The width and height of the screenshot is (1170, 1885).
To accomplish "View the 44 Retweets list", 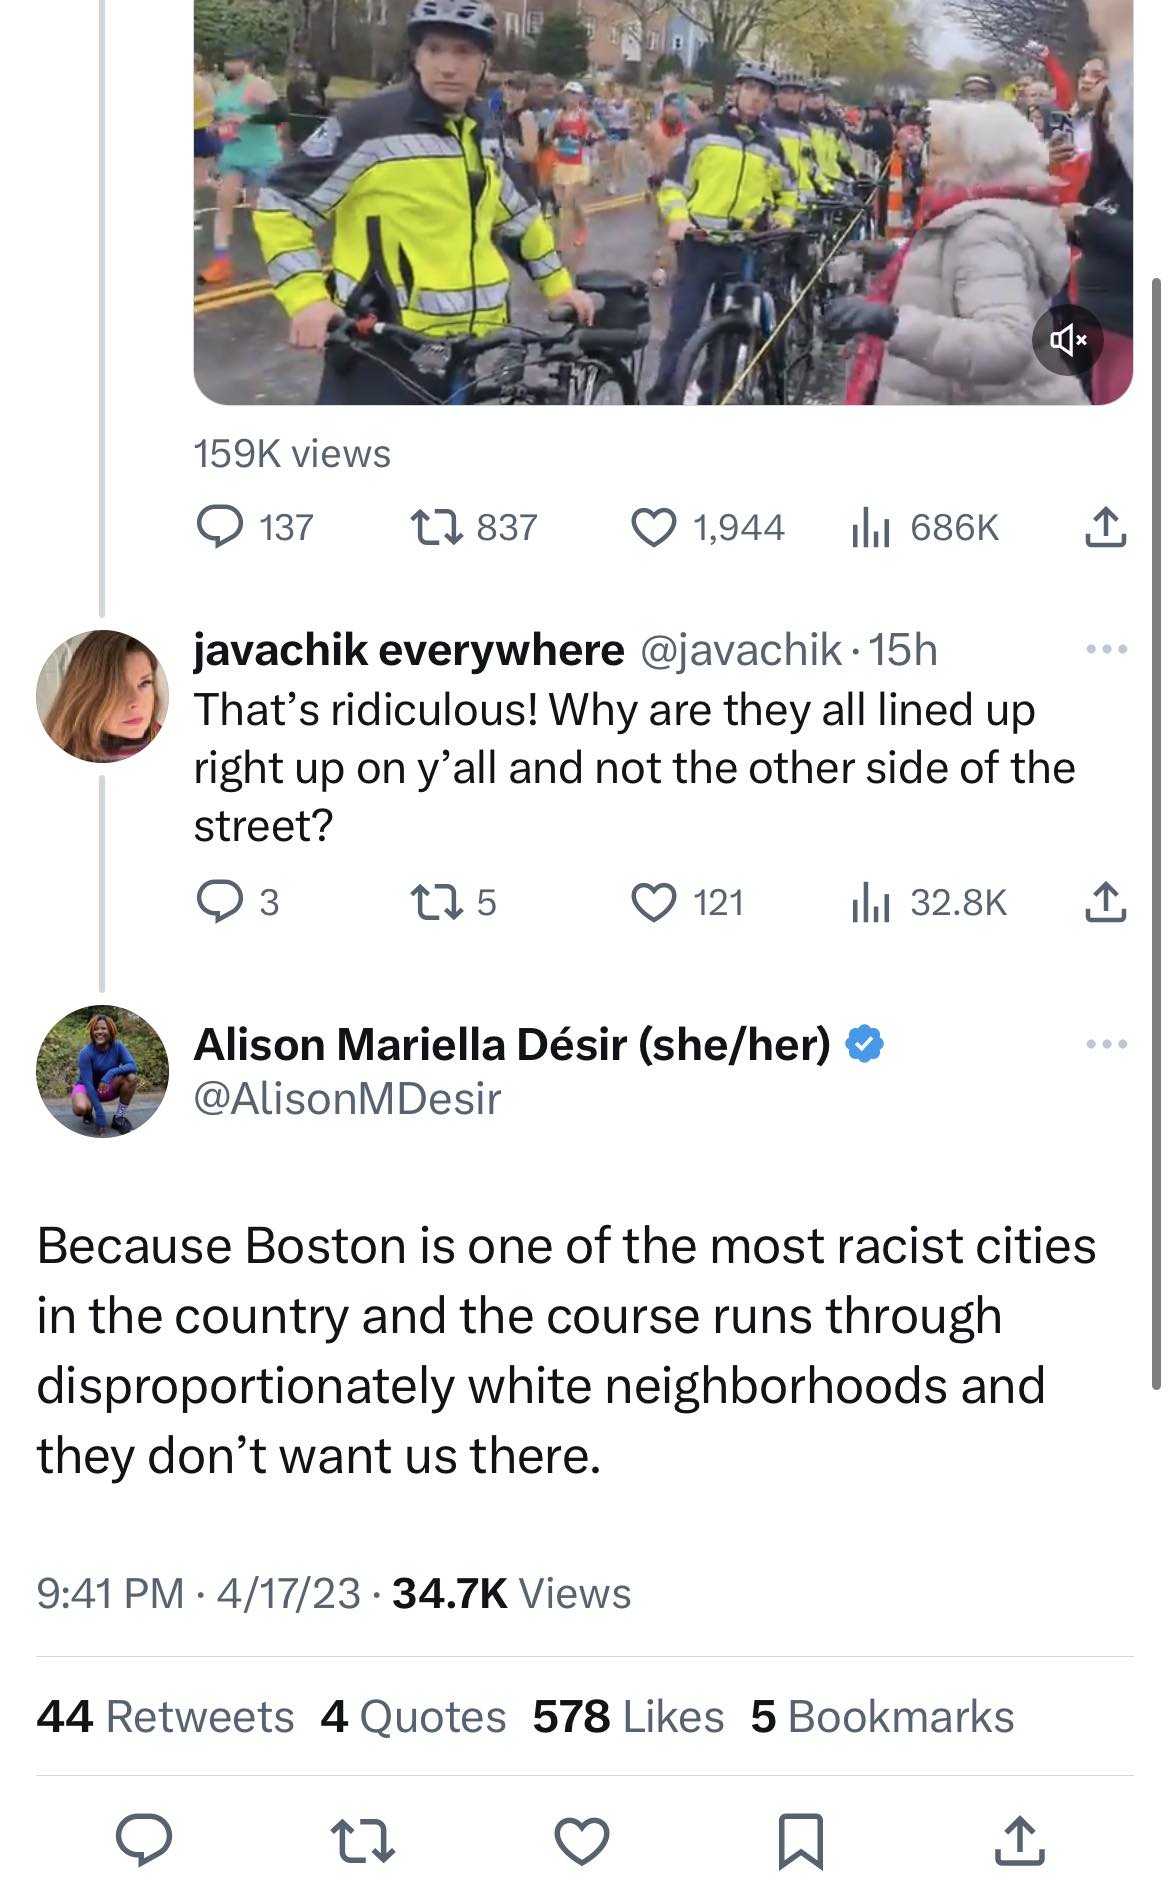I will click(165, 1716).
